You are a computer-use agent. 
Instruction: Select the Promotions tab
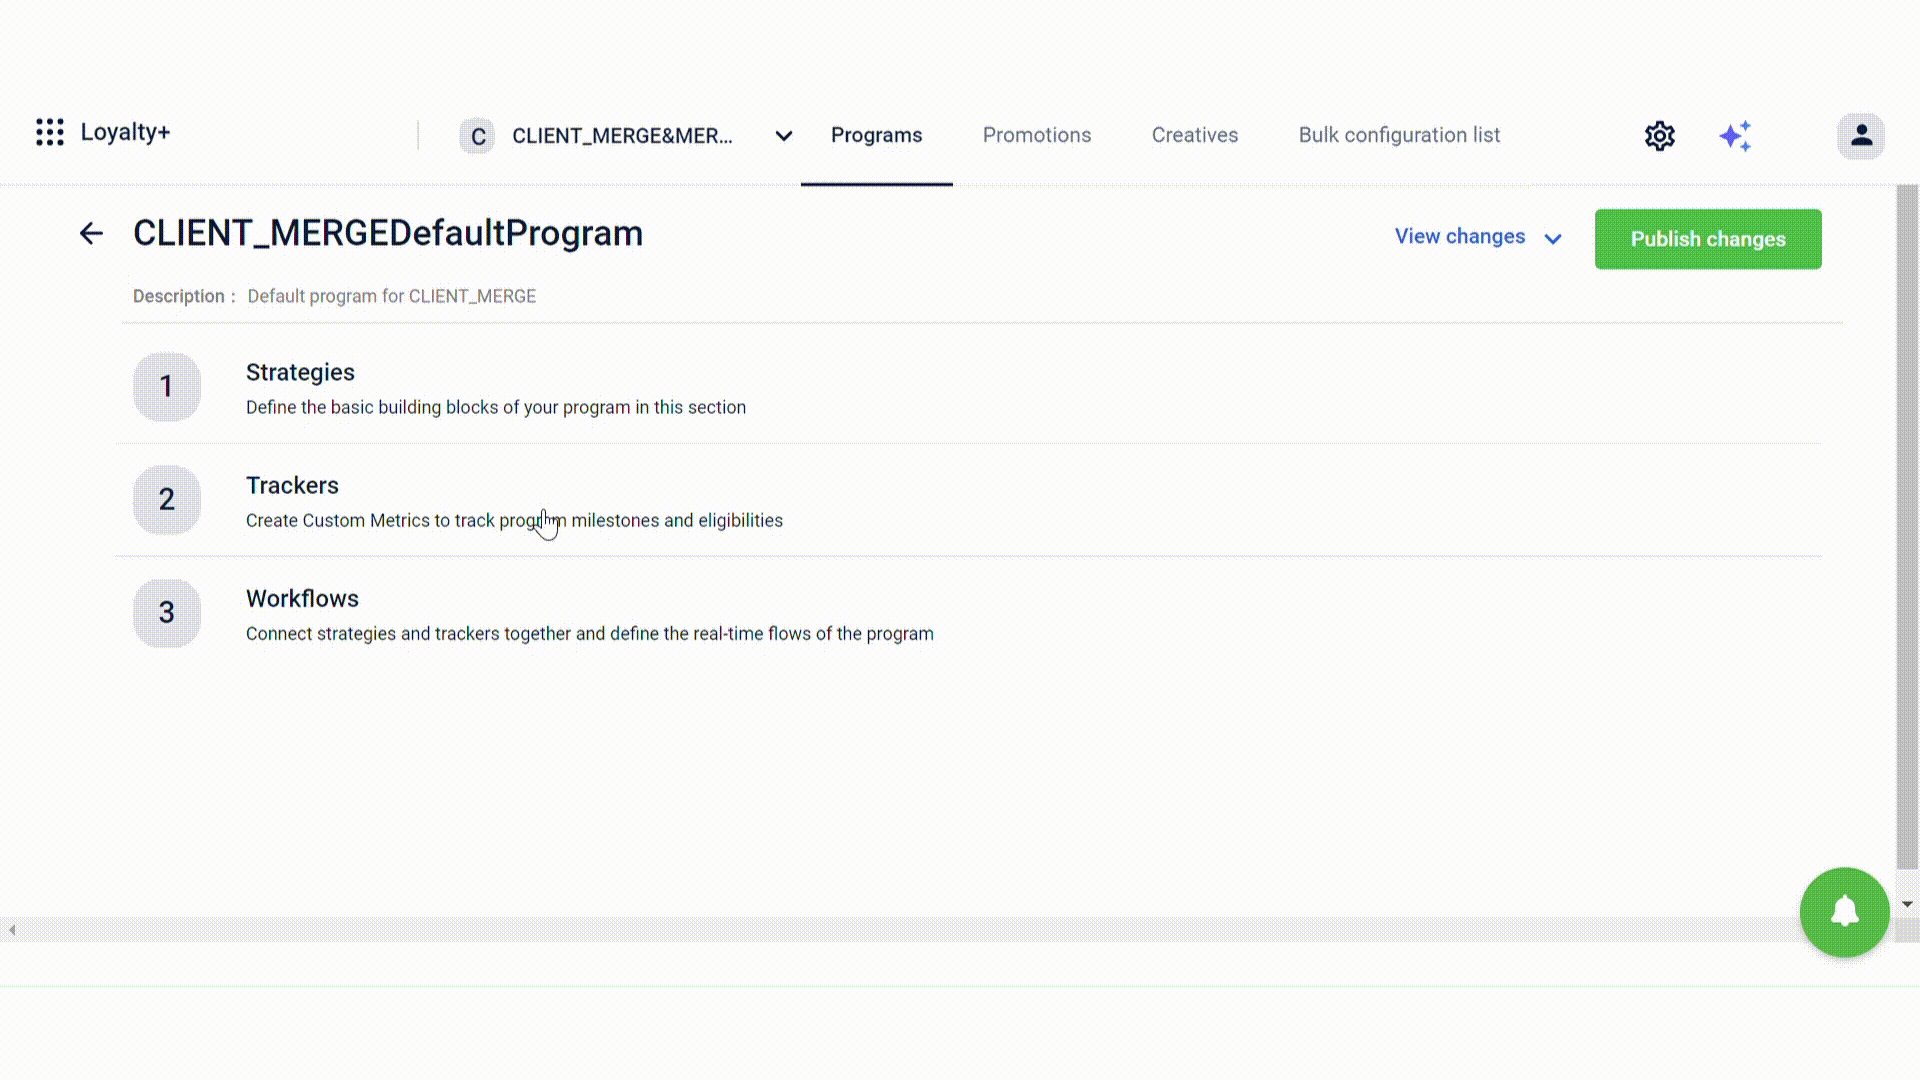pyautogui.click(x=1036, y=135)
